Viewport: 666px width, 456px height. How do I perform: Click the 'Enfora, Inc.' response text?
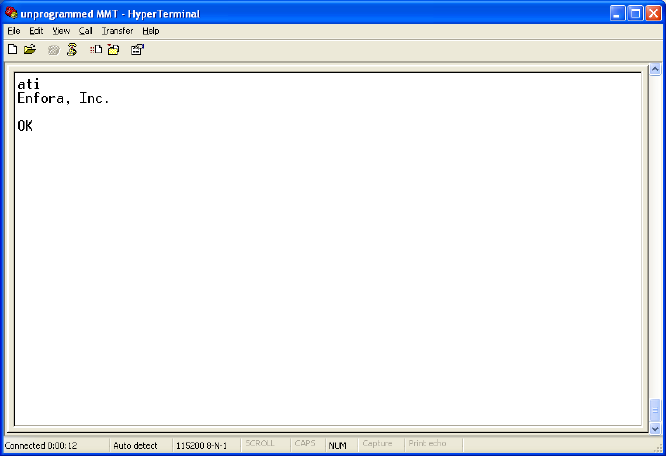(x=63, y=99)
